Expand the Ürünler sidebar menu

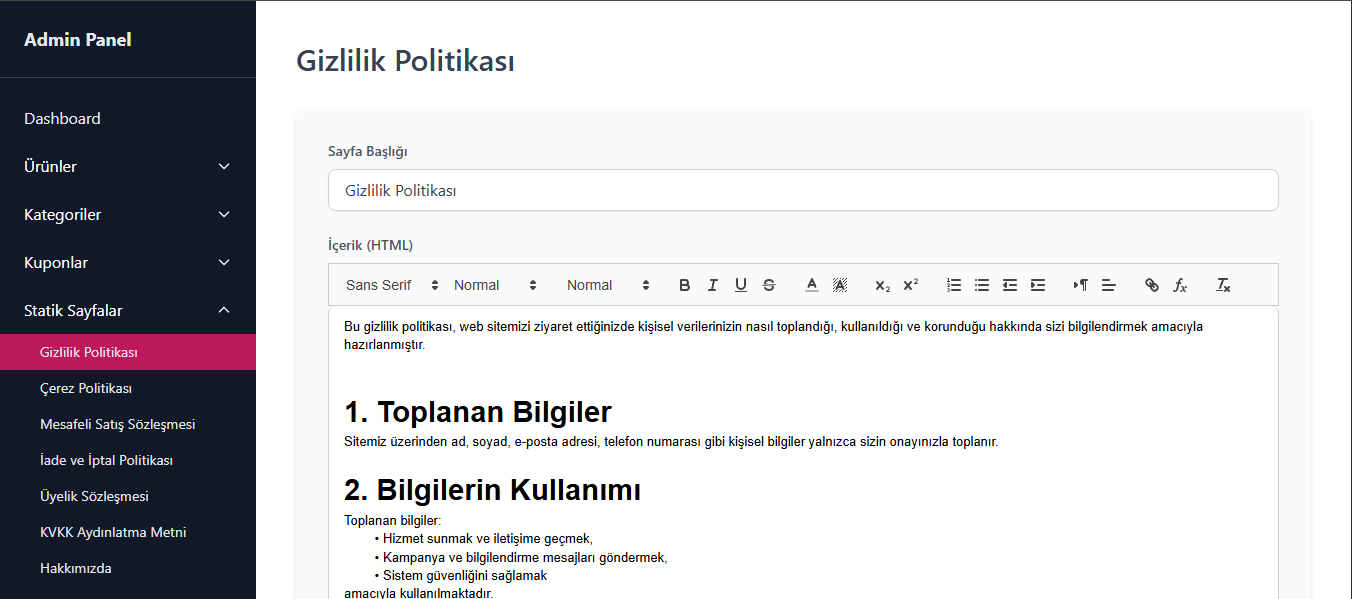tap(128, 166)
